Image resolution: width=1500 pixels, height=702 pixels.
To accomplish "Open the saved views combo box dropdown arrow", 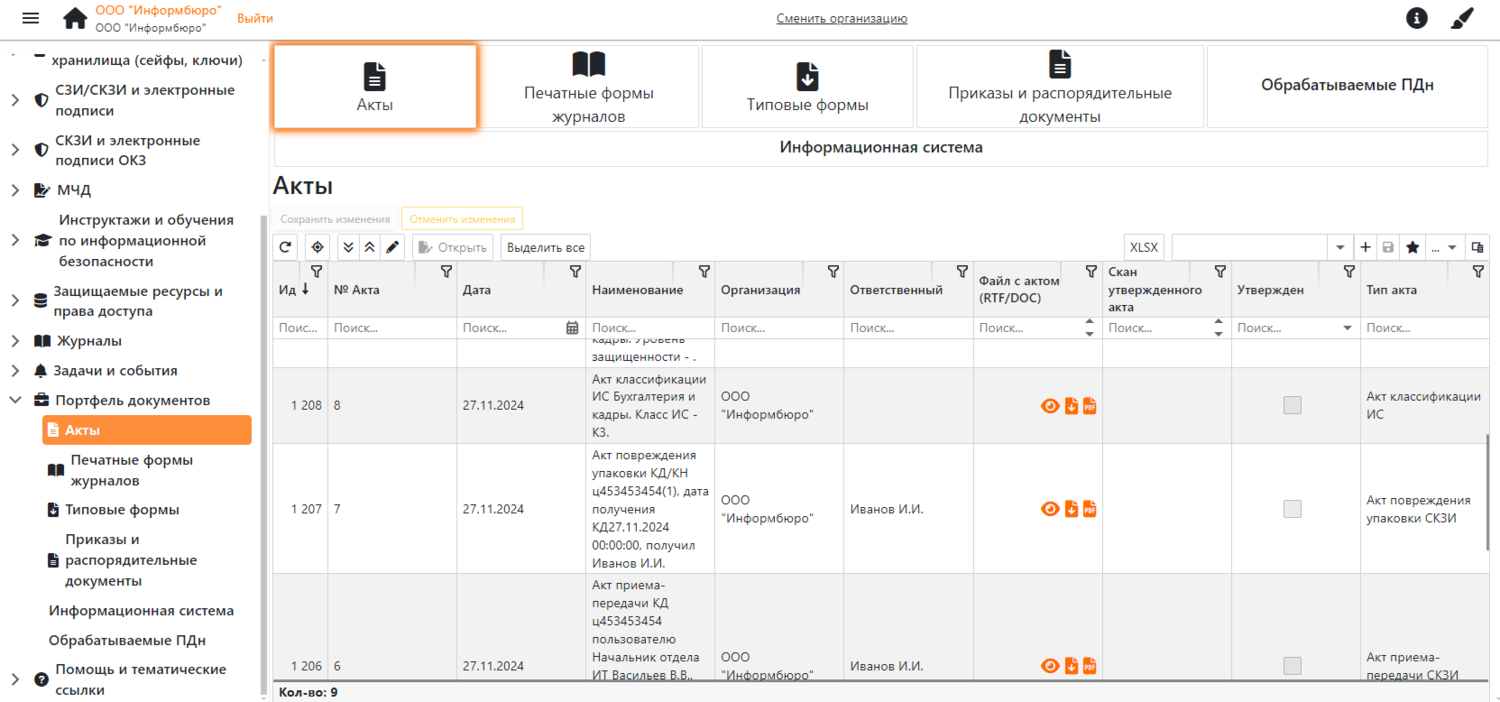I will (x=1340, y=247).
